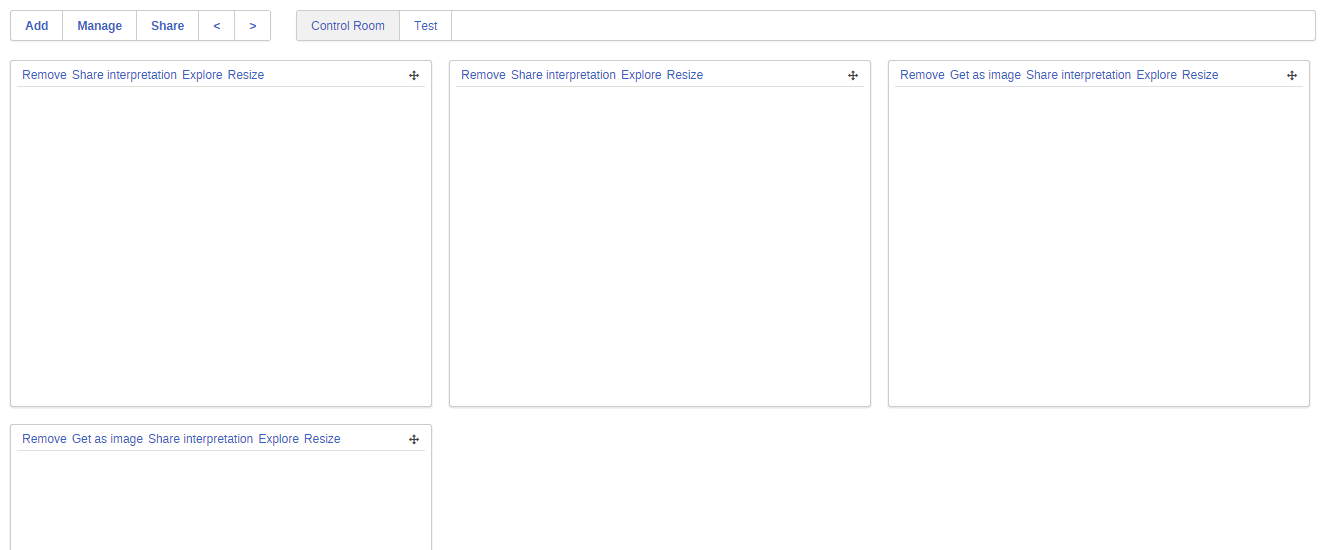The width and height of the screenshot is (1325, 550).
Task: Click Explore on the top-middle widget
Action: point(641,75)
